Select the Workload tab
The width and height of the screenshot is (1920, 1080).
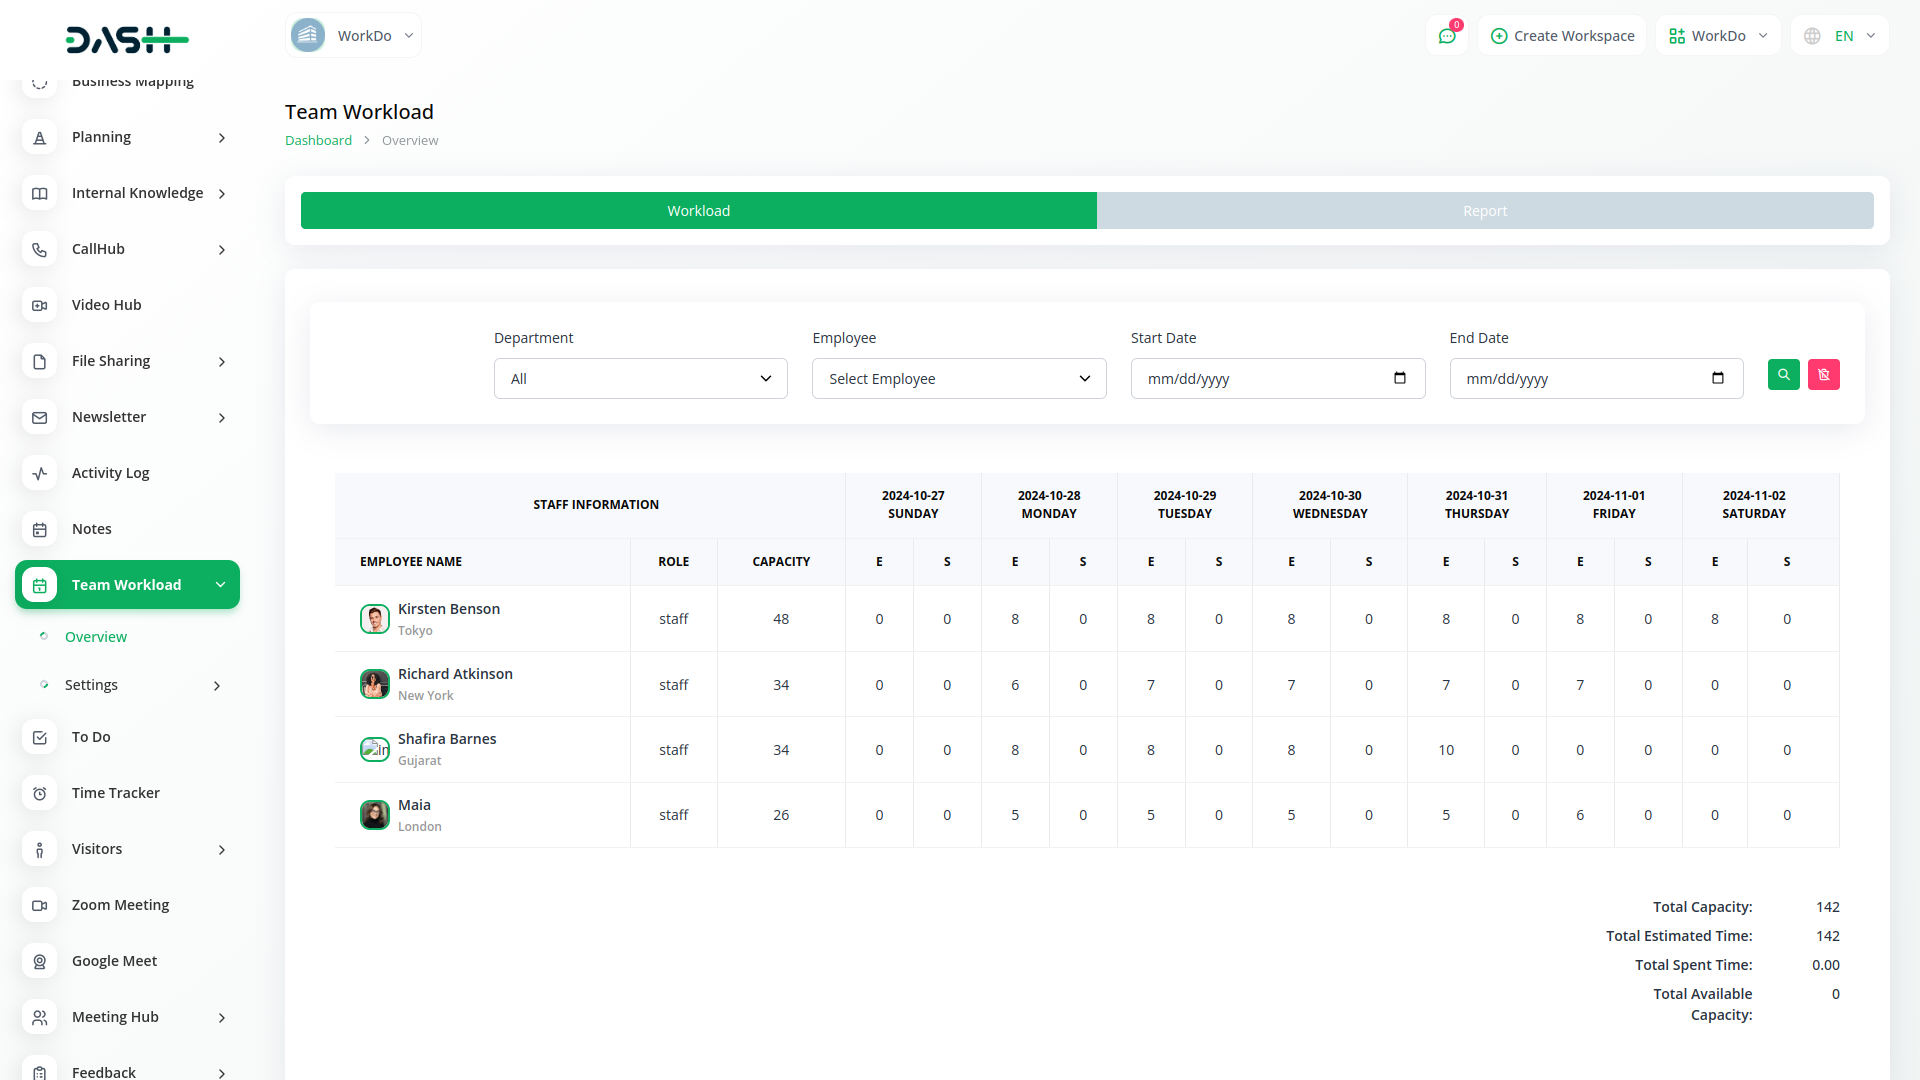click(x=698, y=211)
